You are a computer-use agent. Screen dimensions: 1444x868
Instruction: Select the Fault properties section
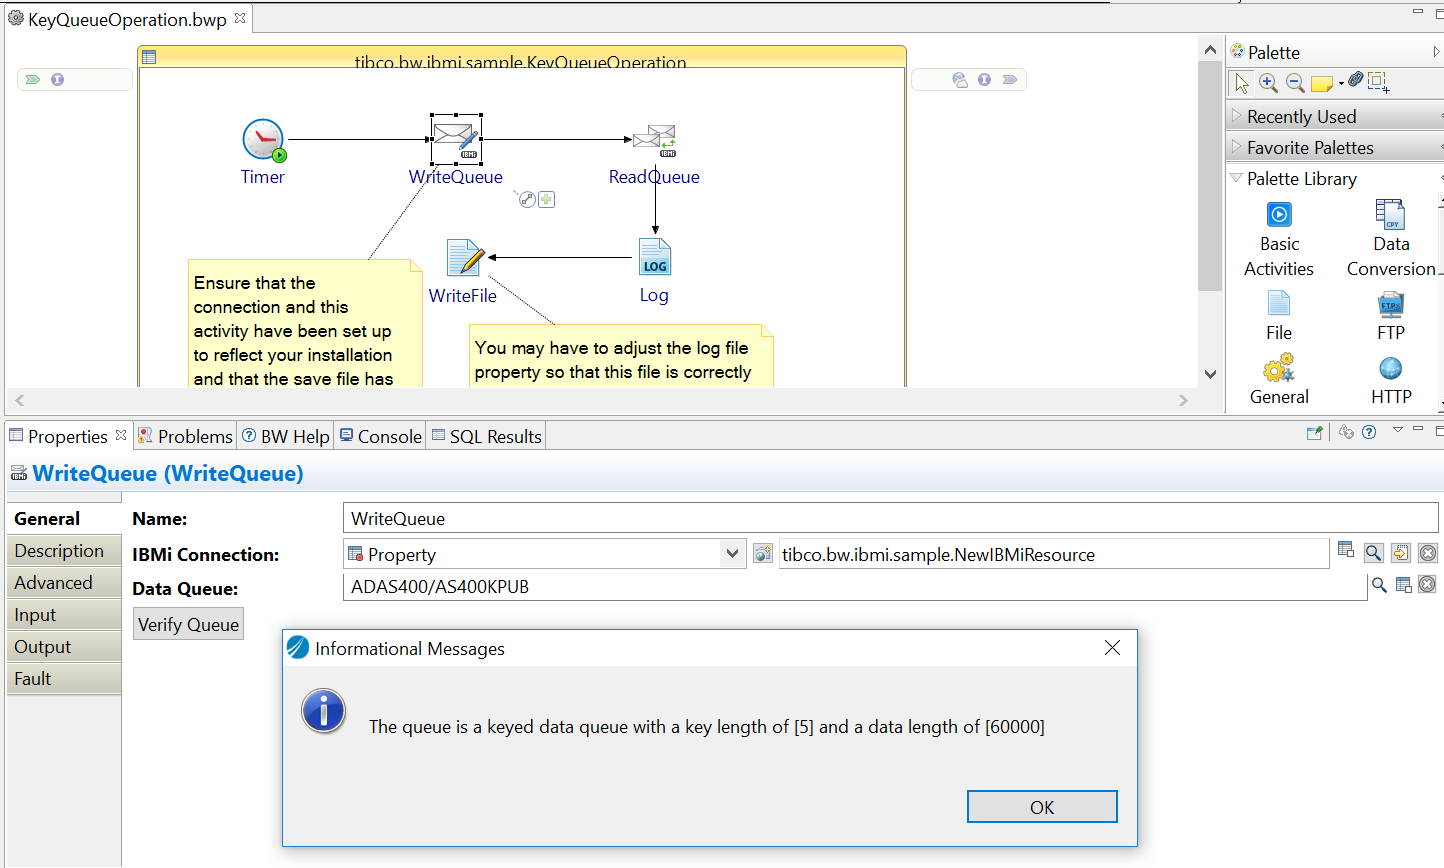(x=64, y=679)
